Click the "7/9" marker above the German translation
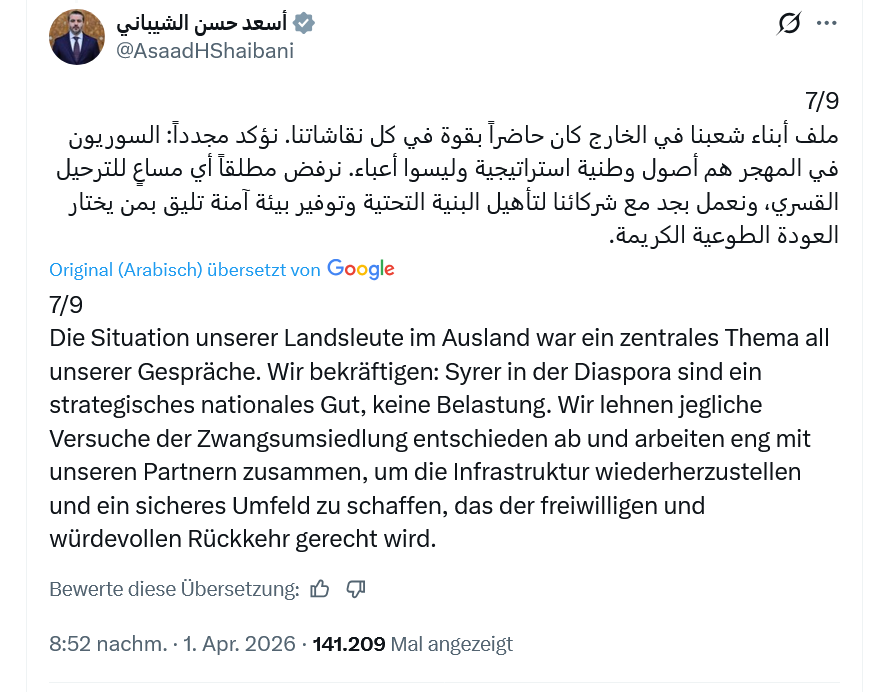This screenshot has width=876, height=692. click(66, 304)
